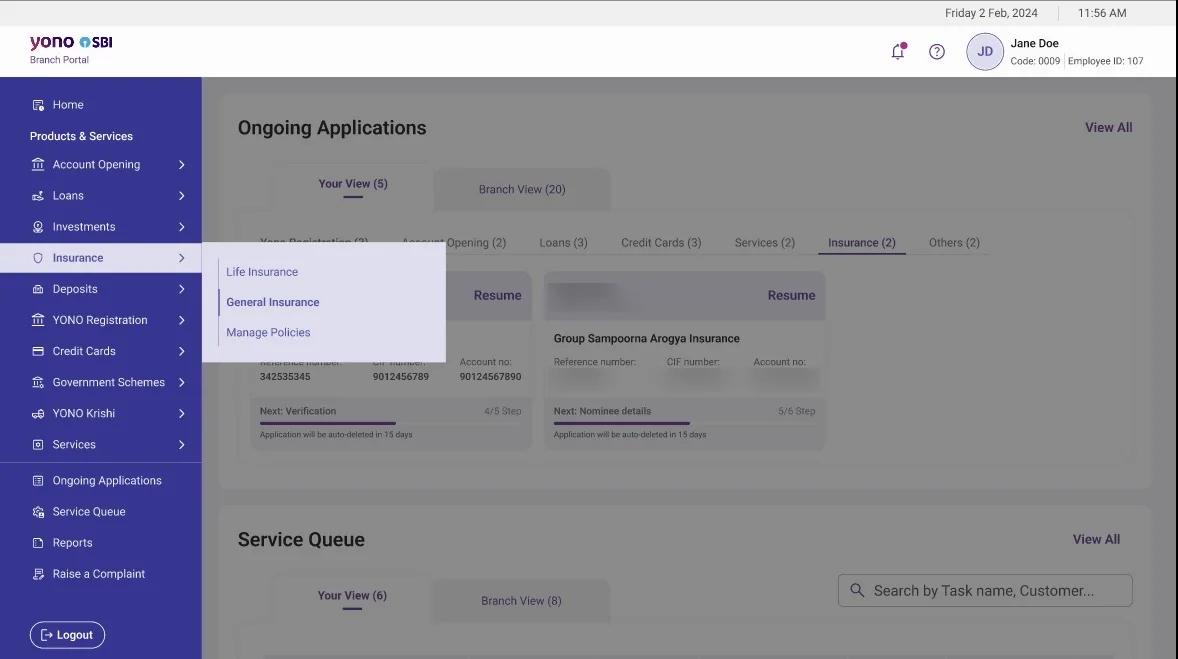Screen dimensions: 1178x659
Task: Click the Group Sampoorna Arogya Insurance title
Action: [x=647, y=339]
